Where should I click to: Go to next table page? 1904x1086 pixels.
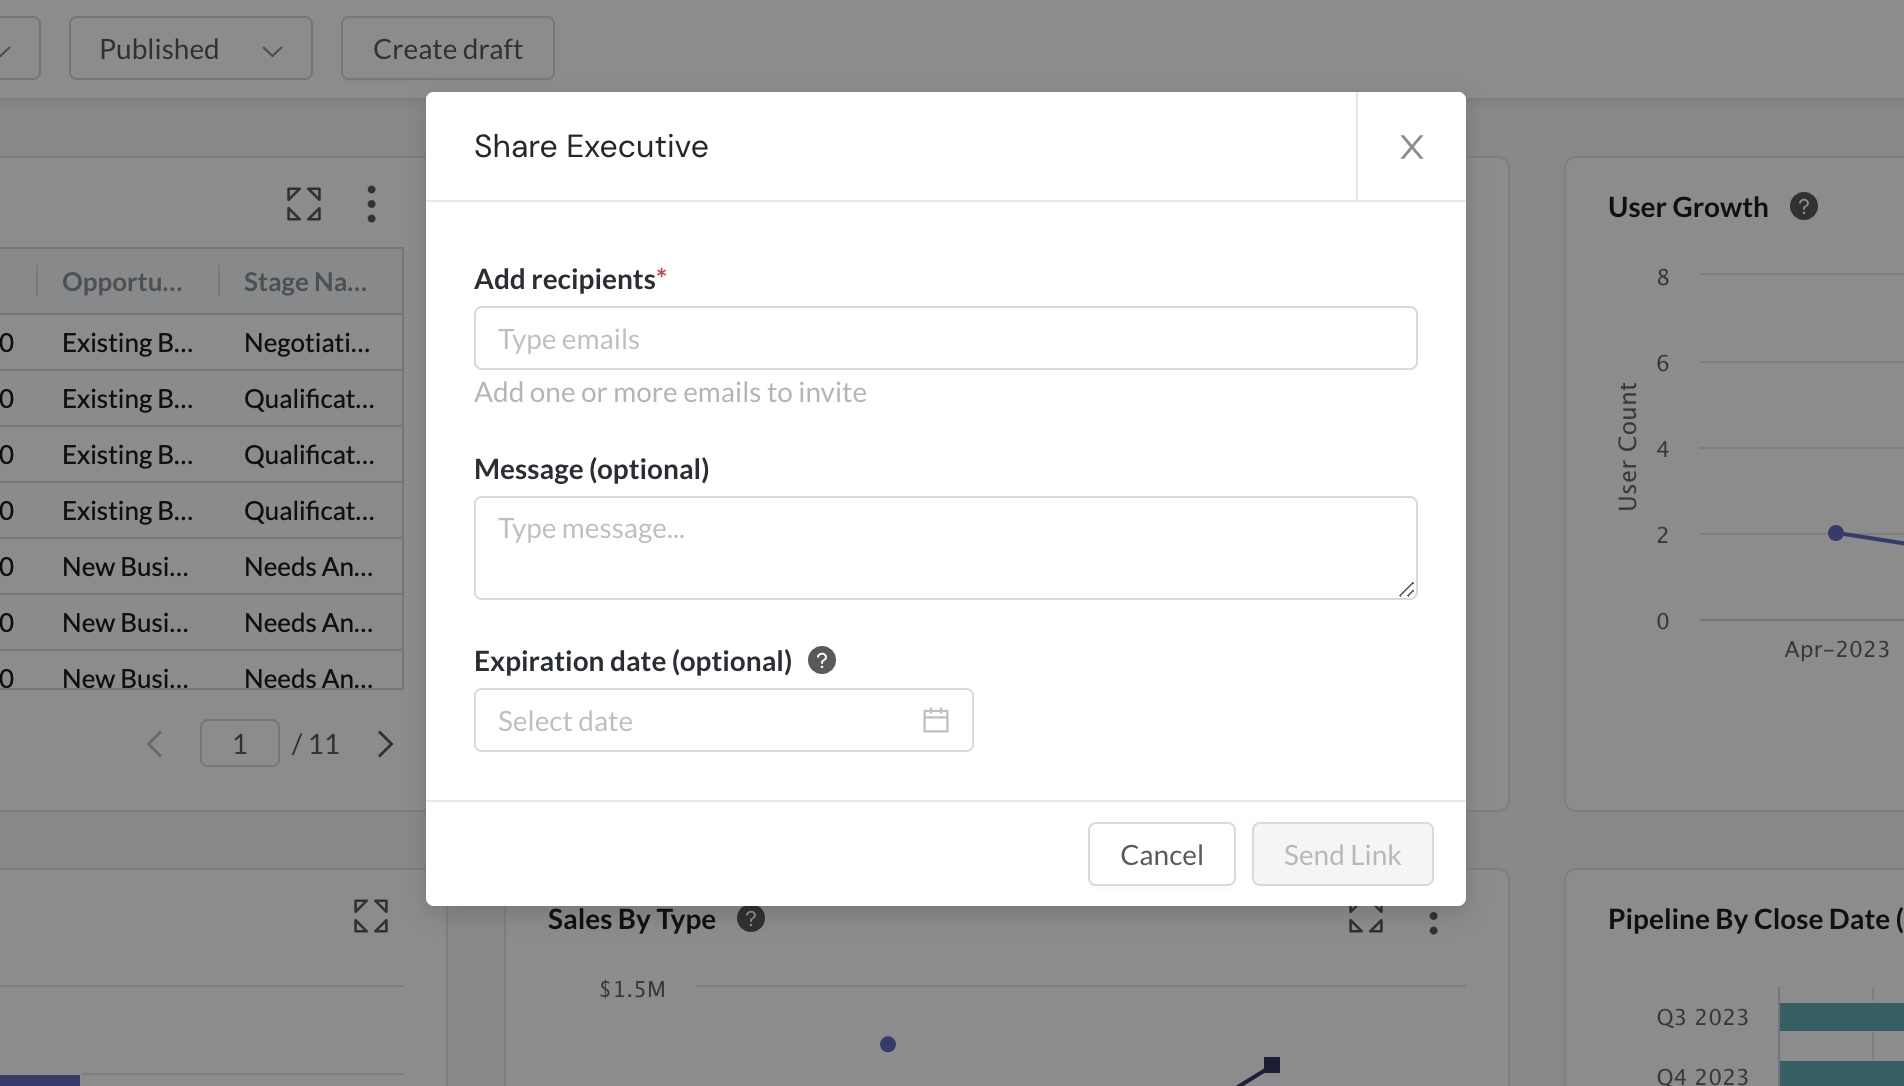click(x=385, y=744)
